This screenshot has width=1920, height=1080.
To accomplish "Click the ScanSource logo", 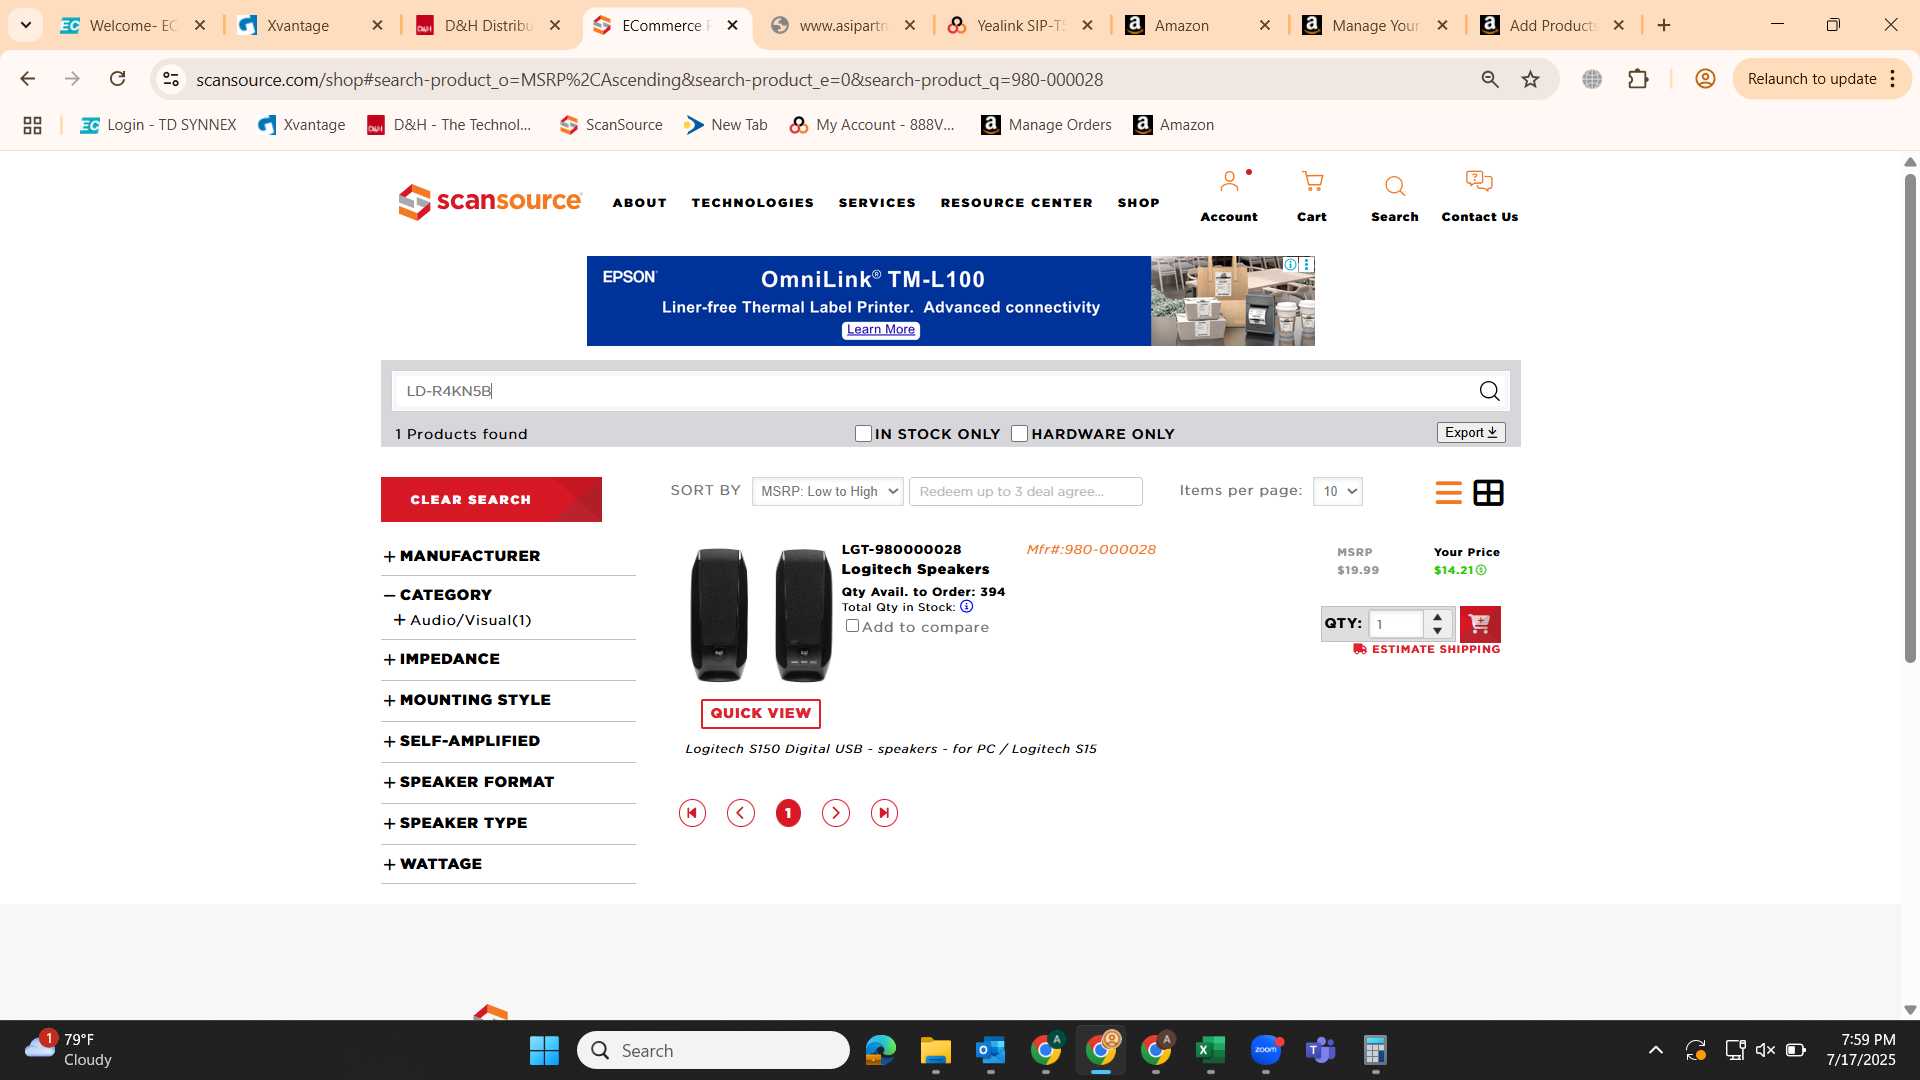I will (x=489, y=202).
